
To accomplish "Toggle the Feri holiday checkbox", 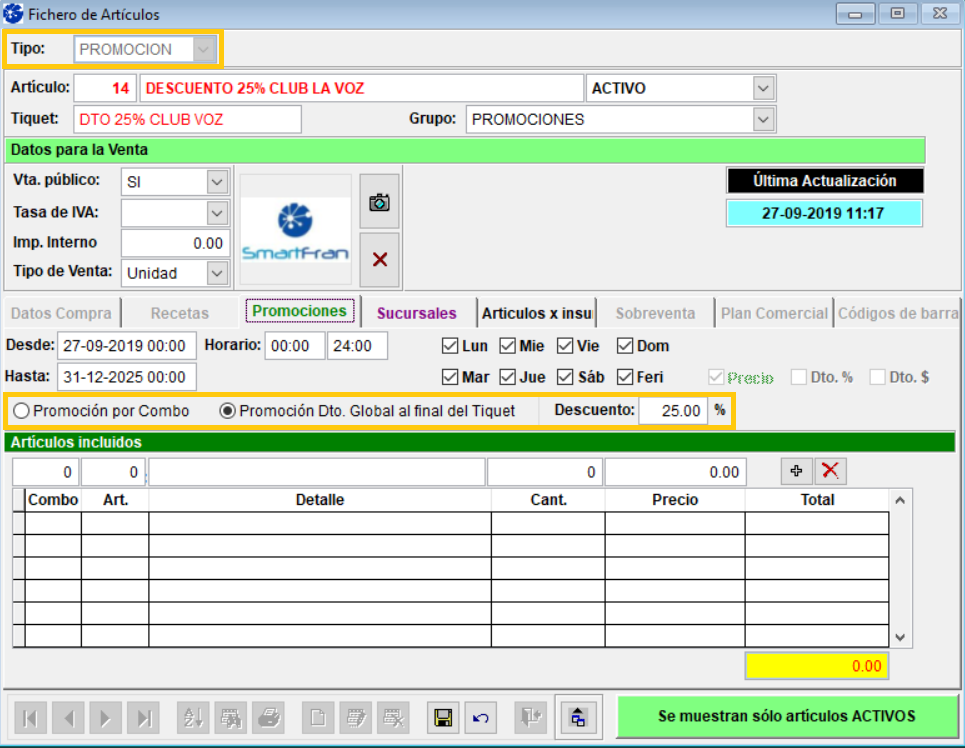I will coord(625,377).
